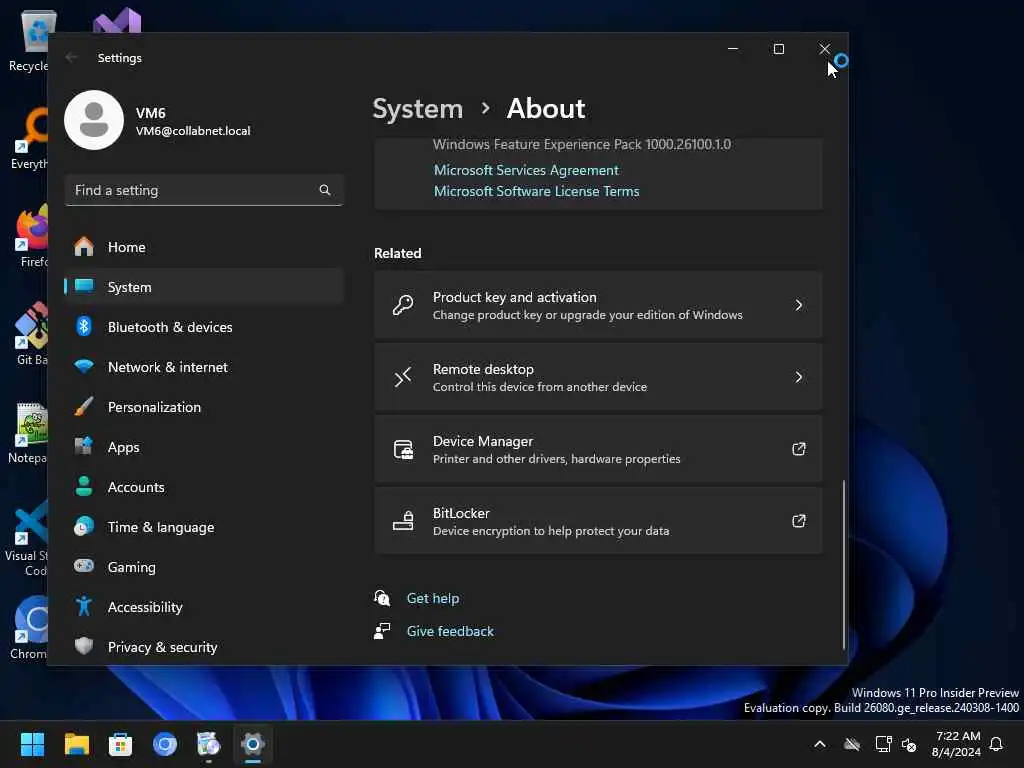Open the Windows Start menu
This screenshot has height=768, width=1024.
(32, 744)
